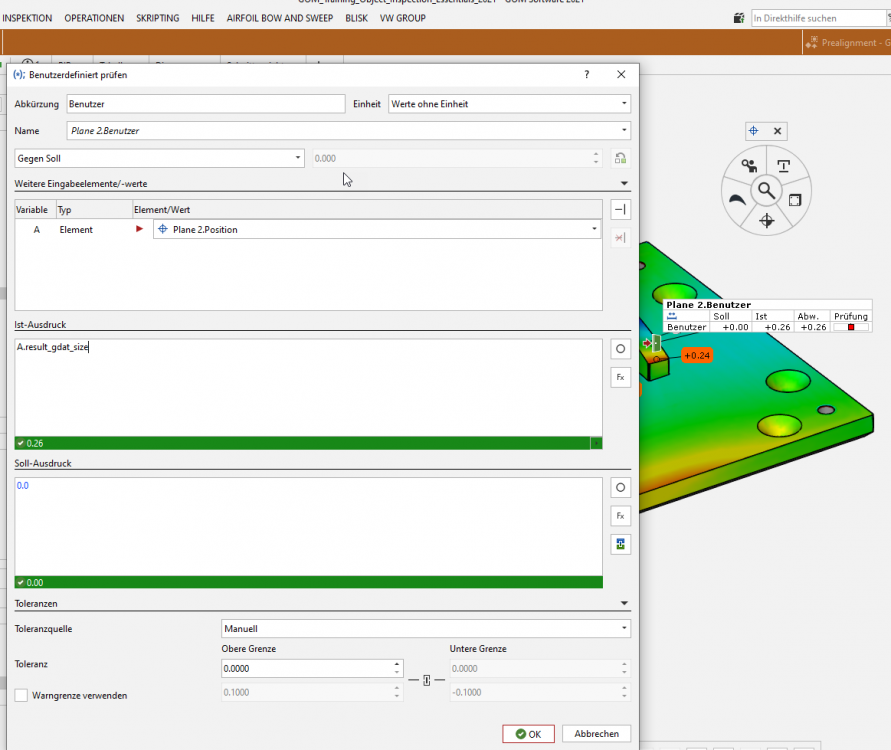Click the Fx button beside Soll-Ausdruck
This screenshot has height=750, width=891.
[x=620, y=516]
